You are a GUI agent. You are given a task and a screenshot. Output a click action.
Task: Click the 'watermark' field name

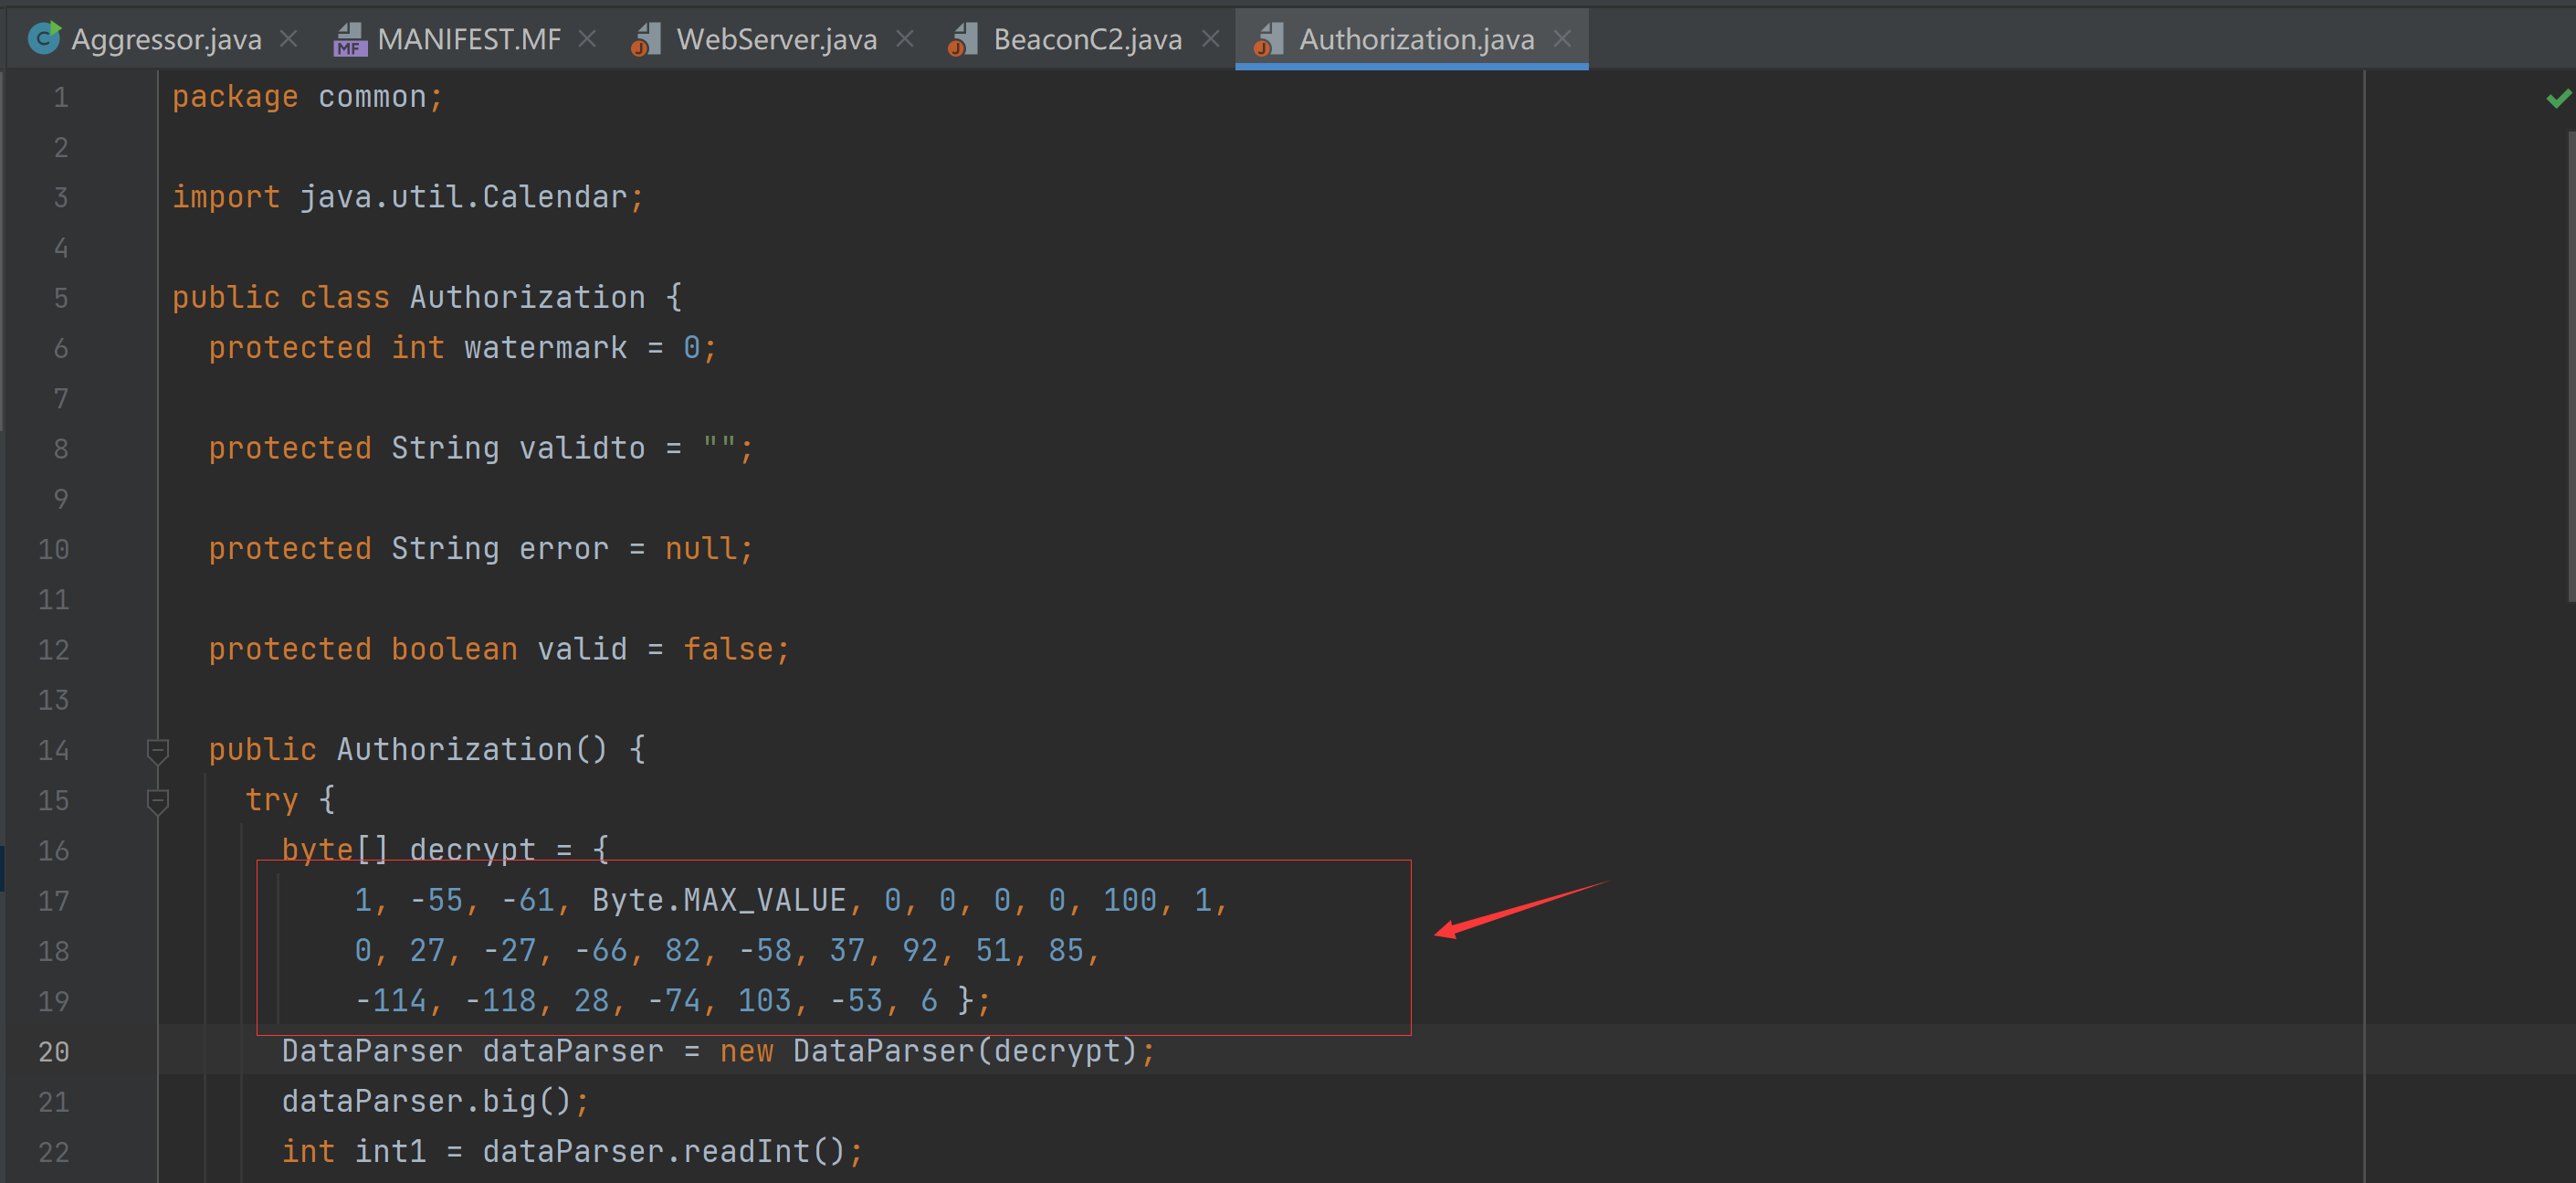coord(546,347)
